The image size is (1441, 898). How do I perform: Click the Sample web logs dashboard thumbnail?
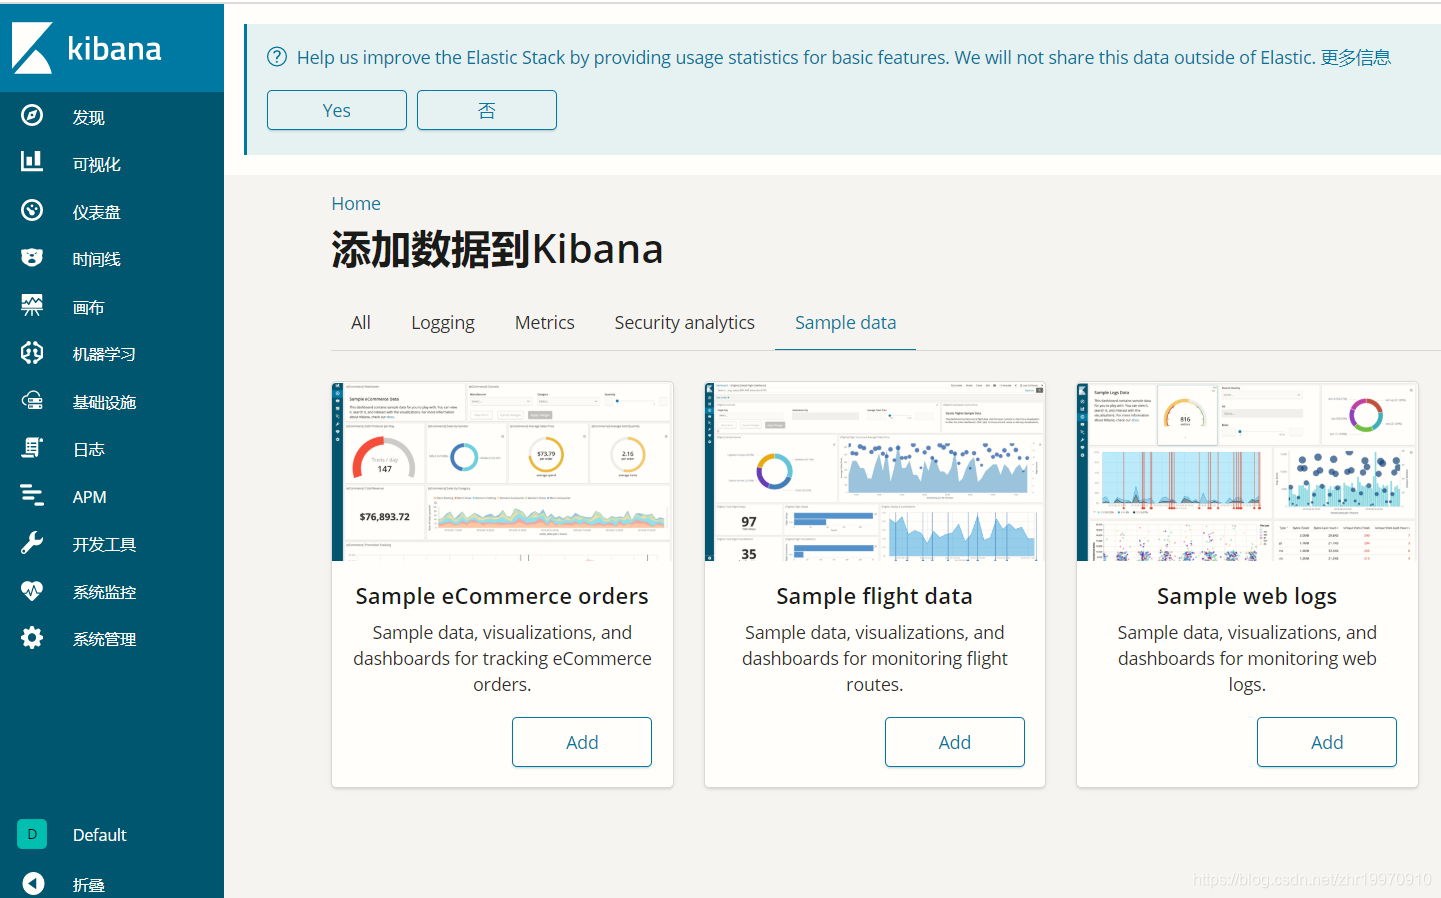pyautogui.click(x=1247, y=471)
